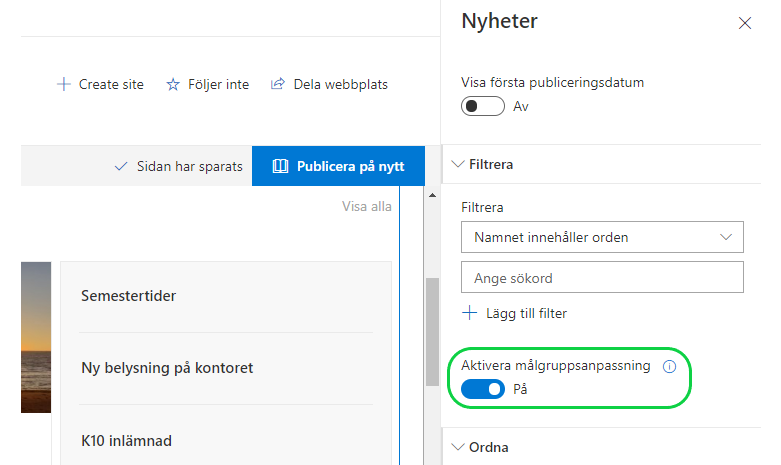Viewport: 781px width, 465px height.
Task: Click the Publicera på nytt button
Action: coord(338,167)
